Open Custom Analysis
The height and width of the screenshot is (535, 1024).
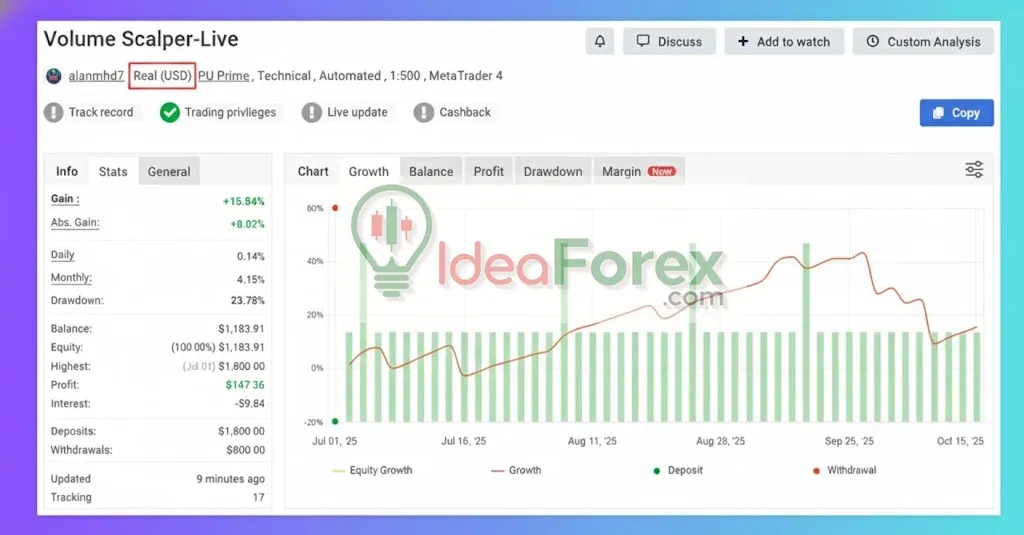(923, 42)
